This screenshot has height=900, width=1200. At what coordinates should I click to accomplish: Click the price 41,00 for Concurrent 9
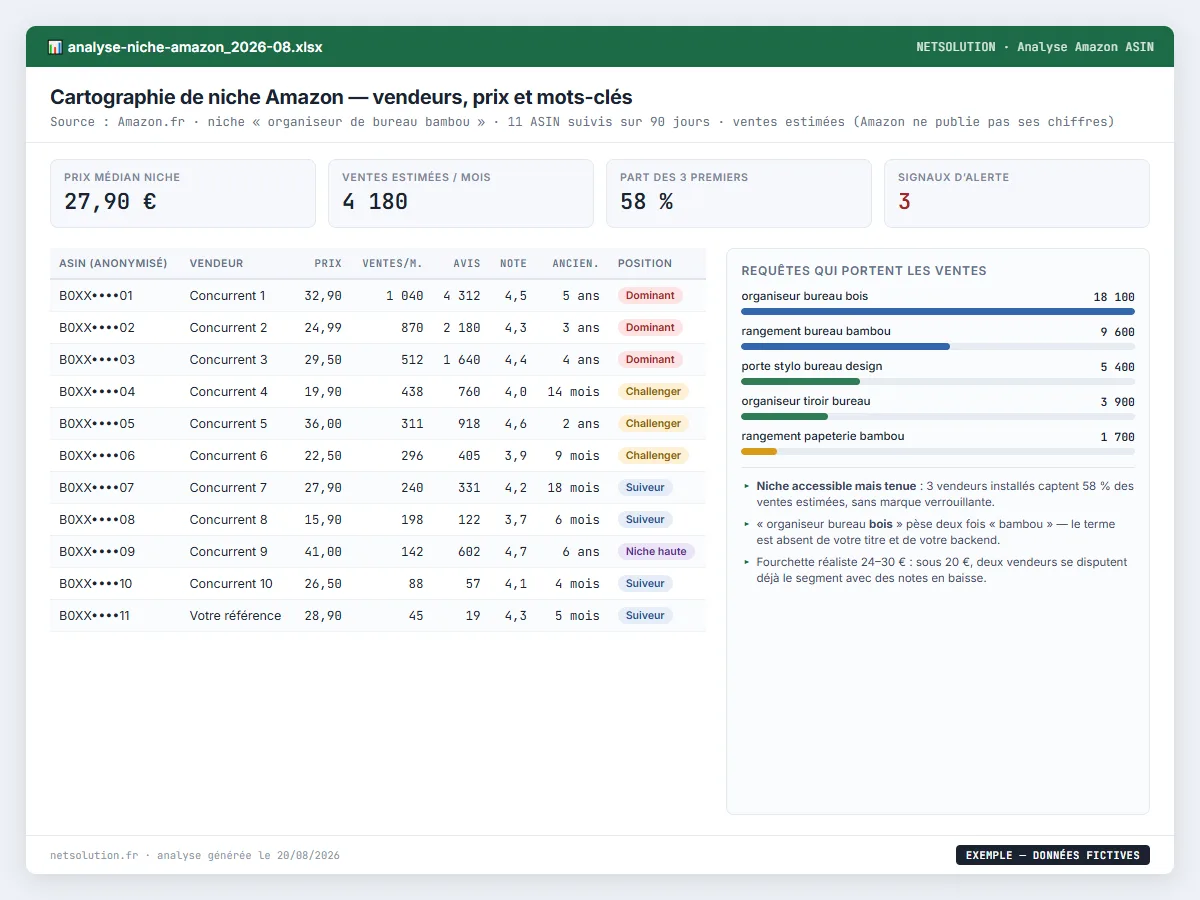click(323, 552)
